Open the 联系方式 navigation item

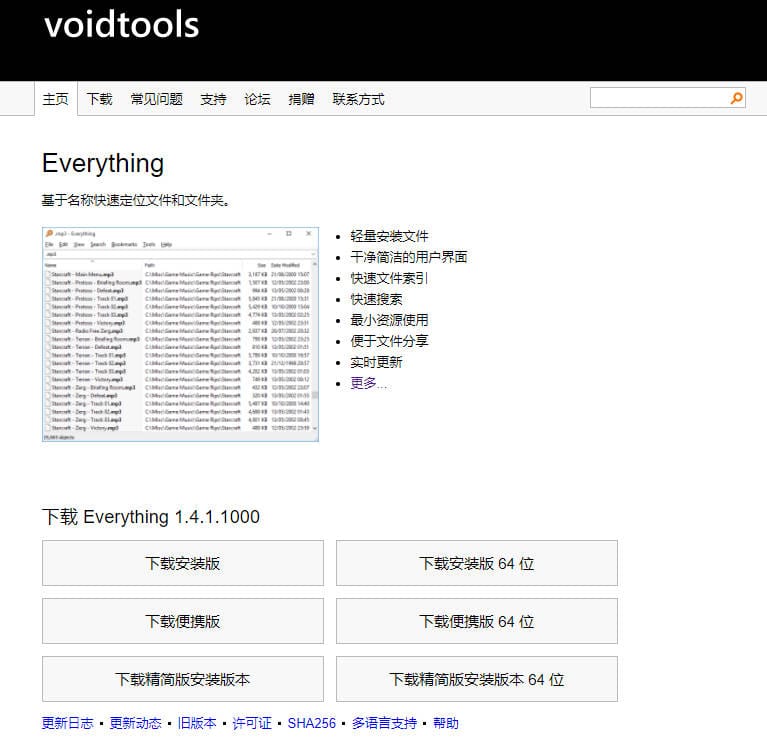tap(359, 99)
